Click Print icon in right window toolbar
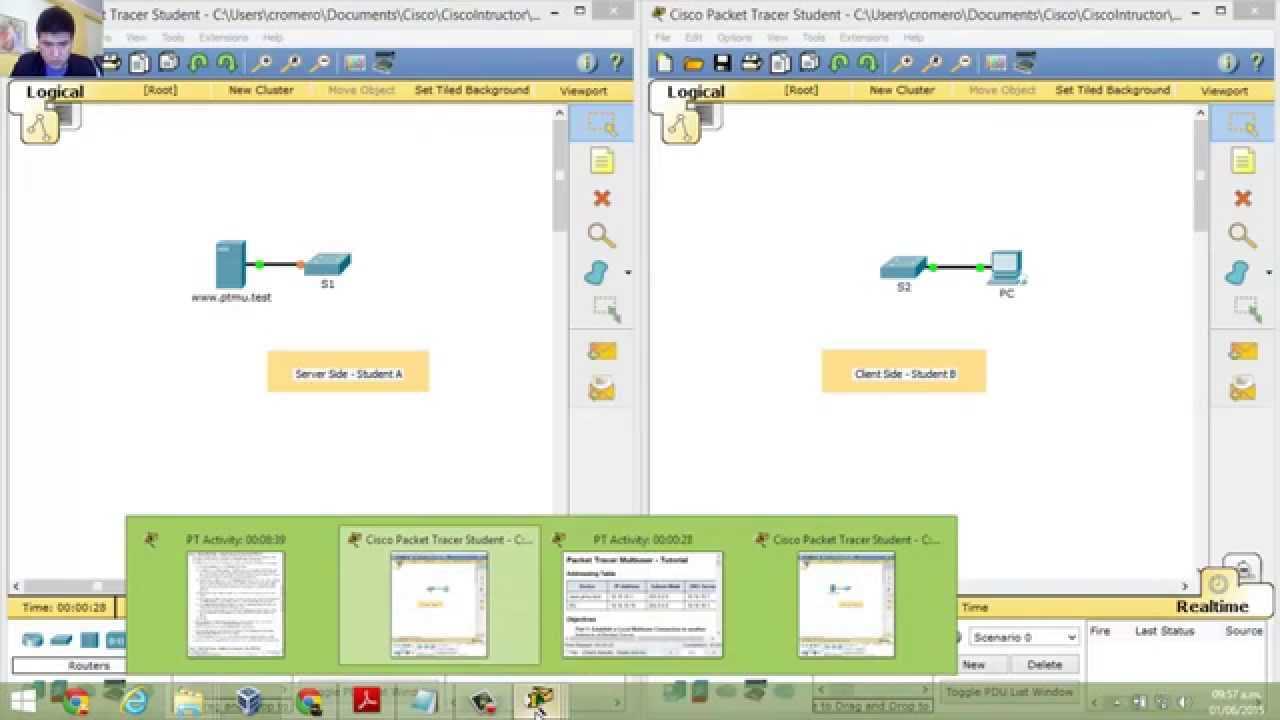Viewport: 1280px width, 720px height. 751,63
